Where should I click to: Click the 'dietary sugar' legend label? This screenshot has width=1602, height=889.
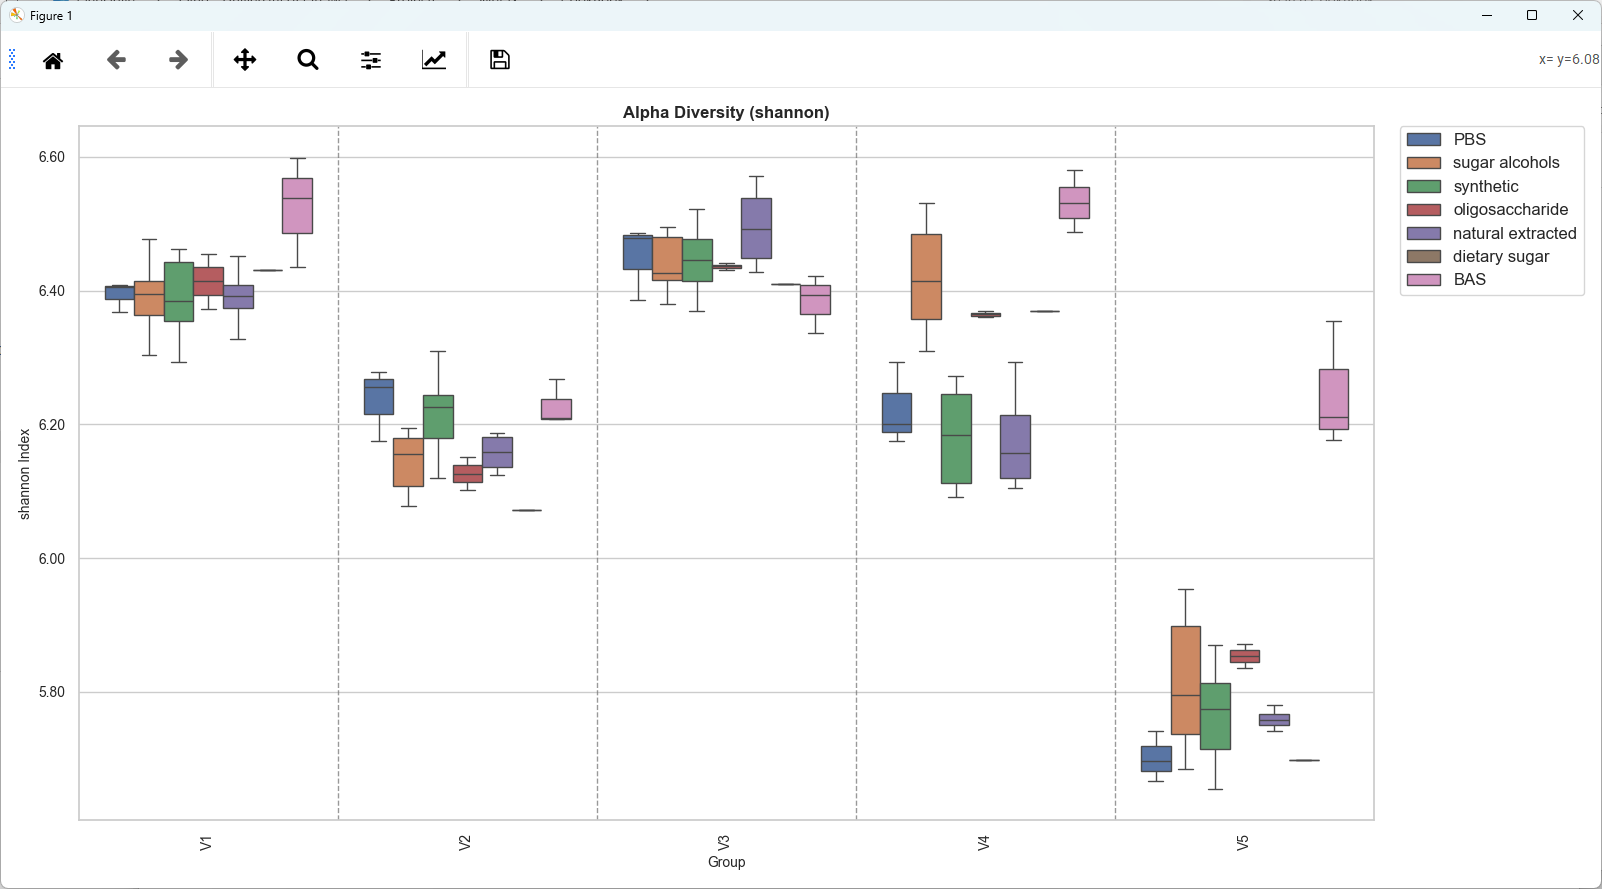click(1501, 257)
